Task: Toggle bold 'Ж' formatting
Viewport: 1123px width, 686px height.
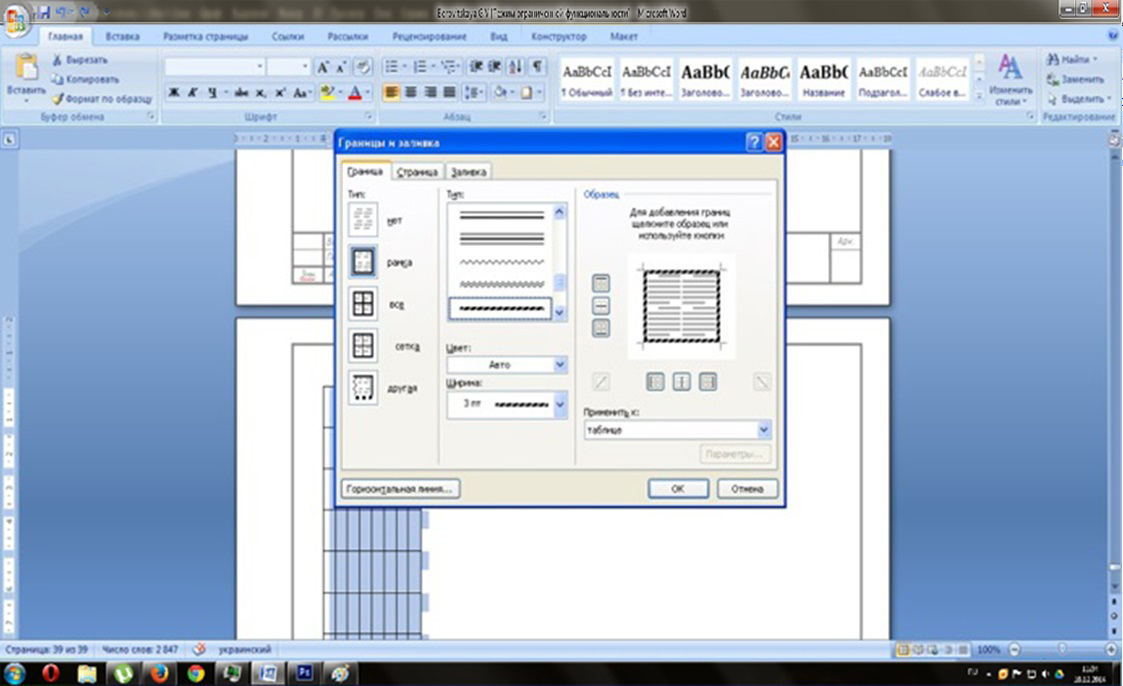Action: 173,92
